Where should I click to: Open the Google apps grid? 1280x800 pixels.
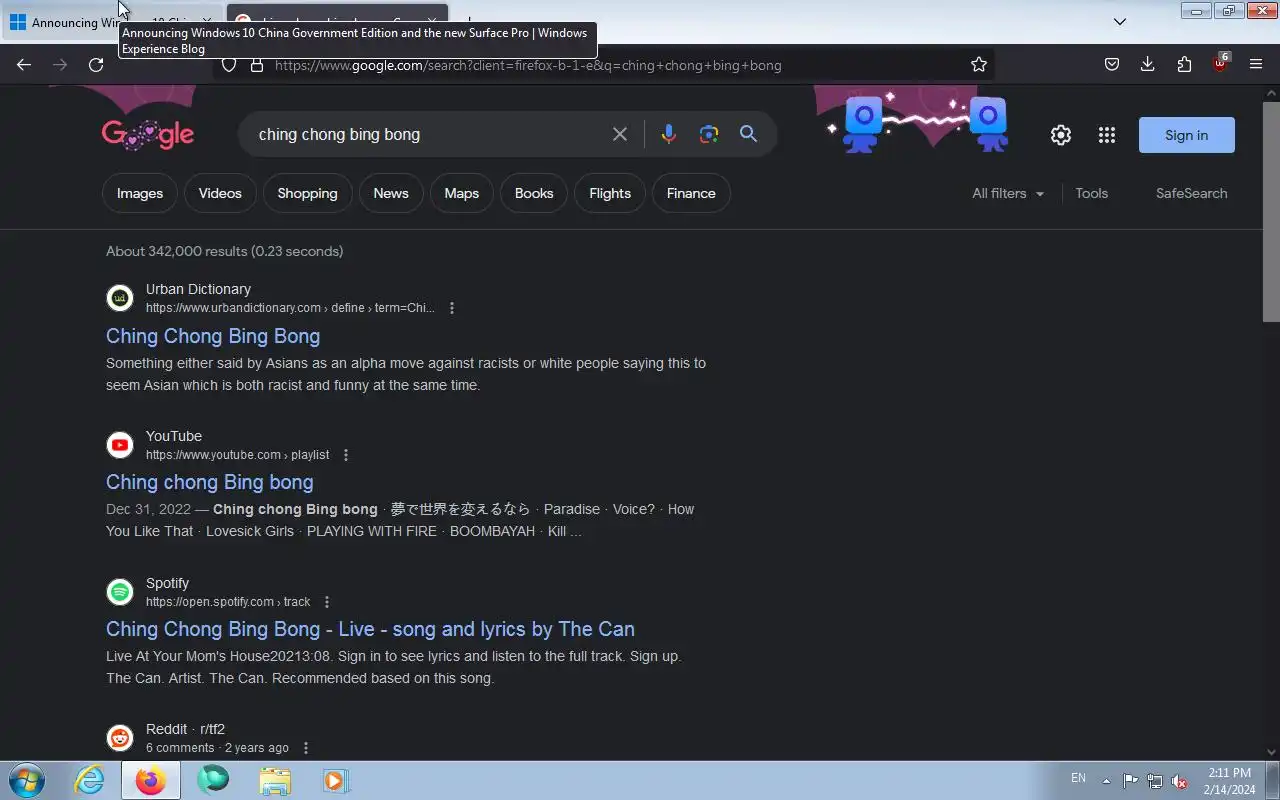pos(1107,135)
